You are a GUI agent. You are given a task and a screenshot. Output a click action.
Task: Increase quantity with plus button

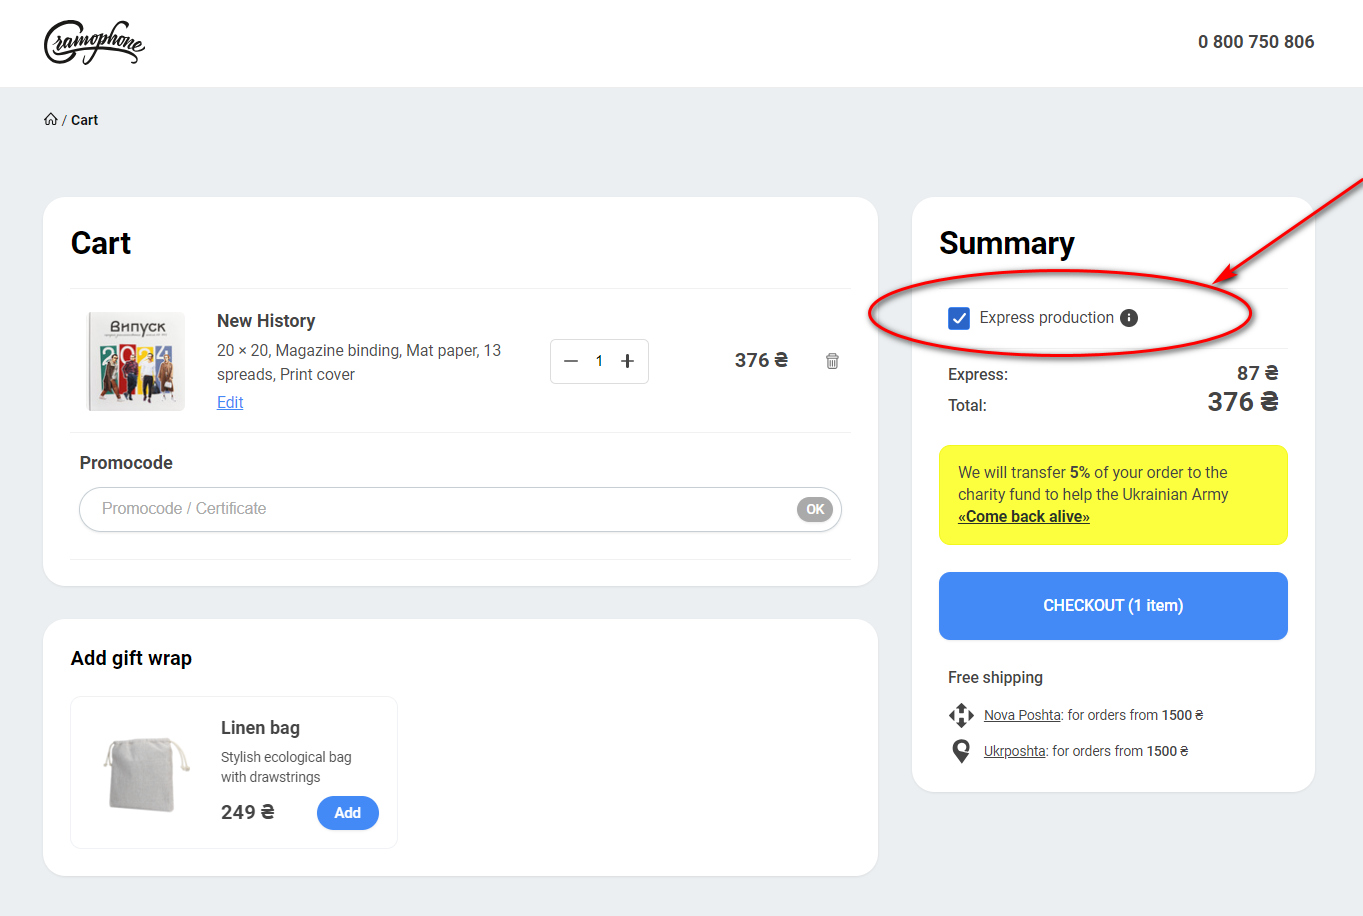click(x=628, y=361)
